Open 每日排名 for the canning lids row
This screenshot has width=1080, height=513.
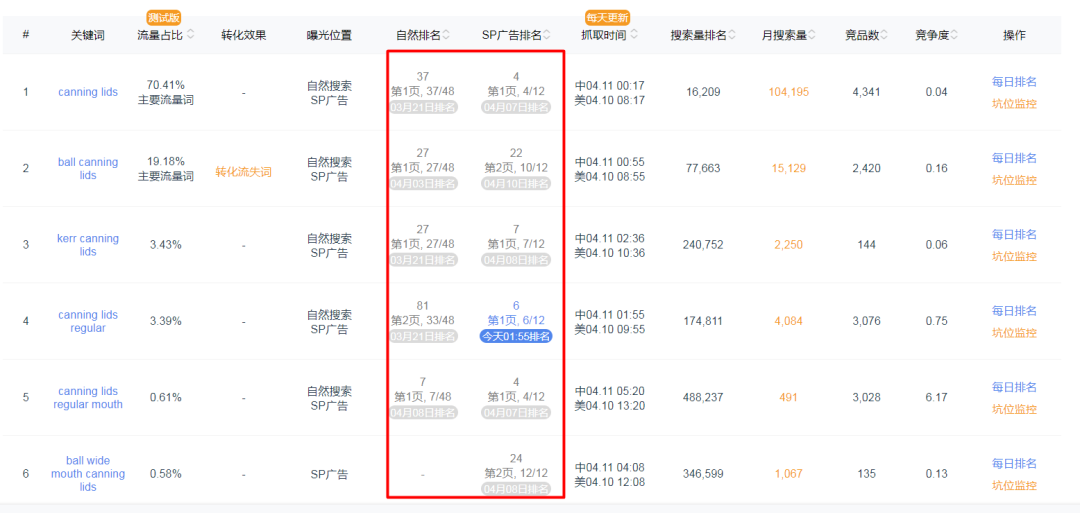click(1014, 82)
